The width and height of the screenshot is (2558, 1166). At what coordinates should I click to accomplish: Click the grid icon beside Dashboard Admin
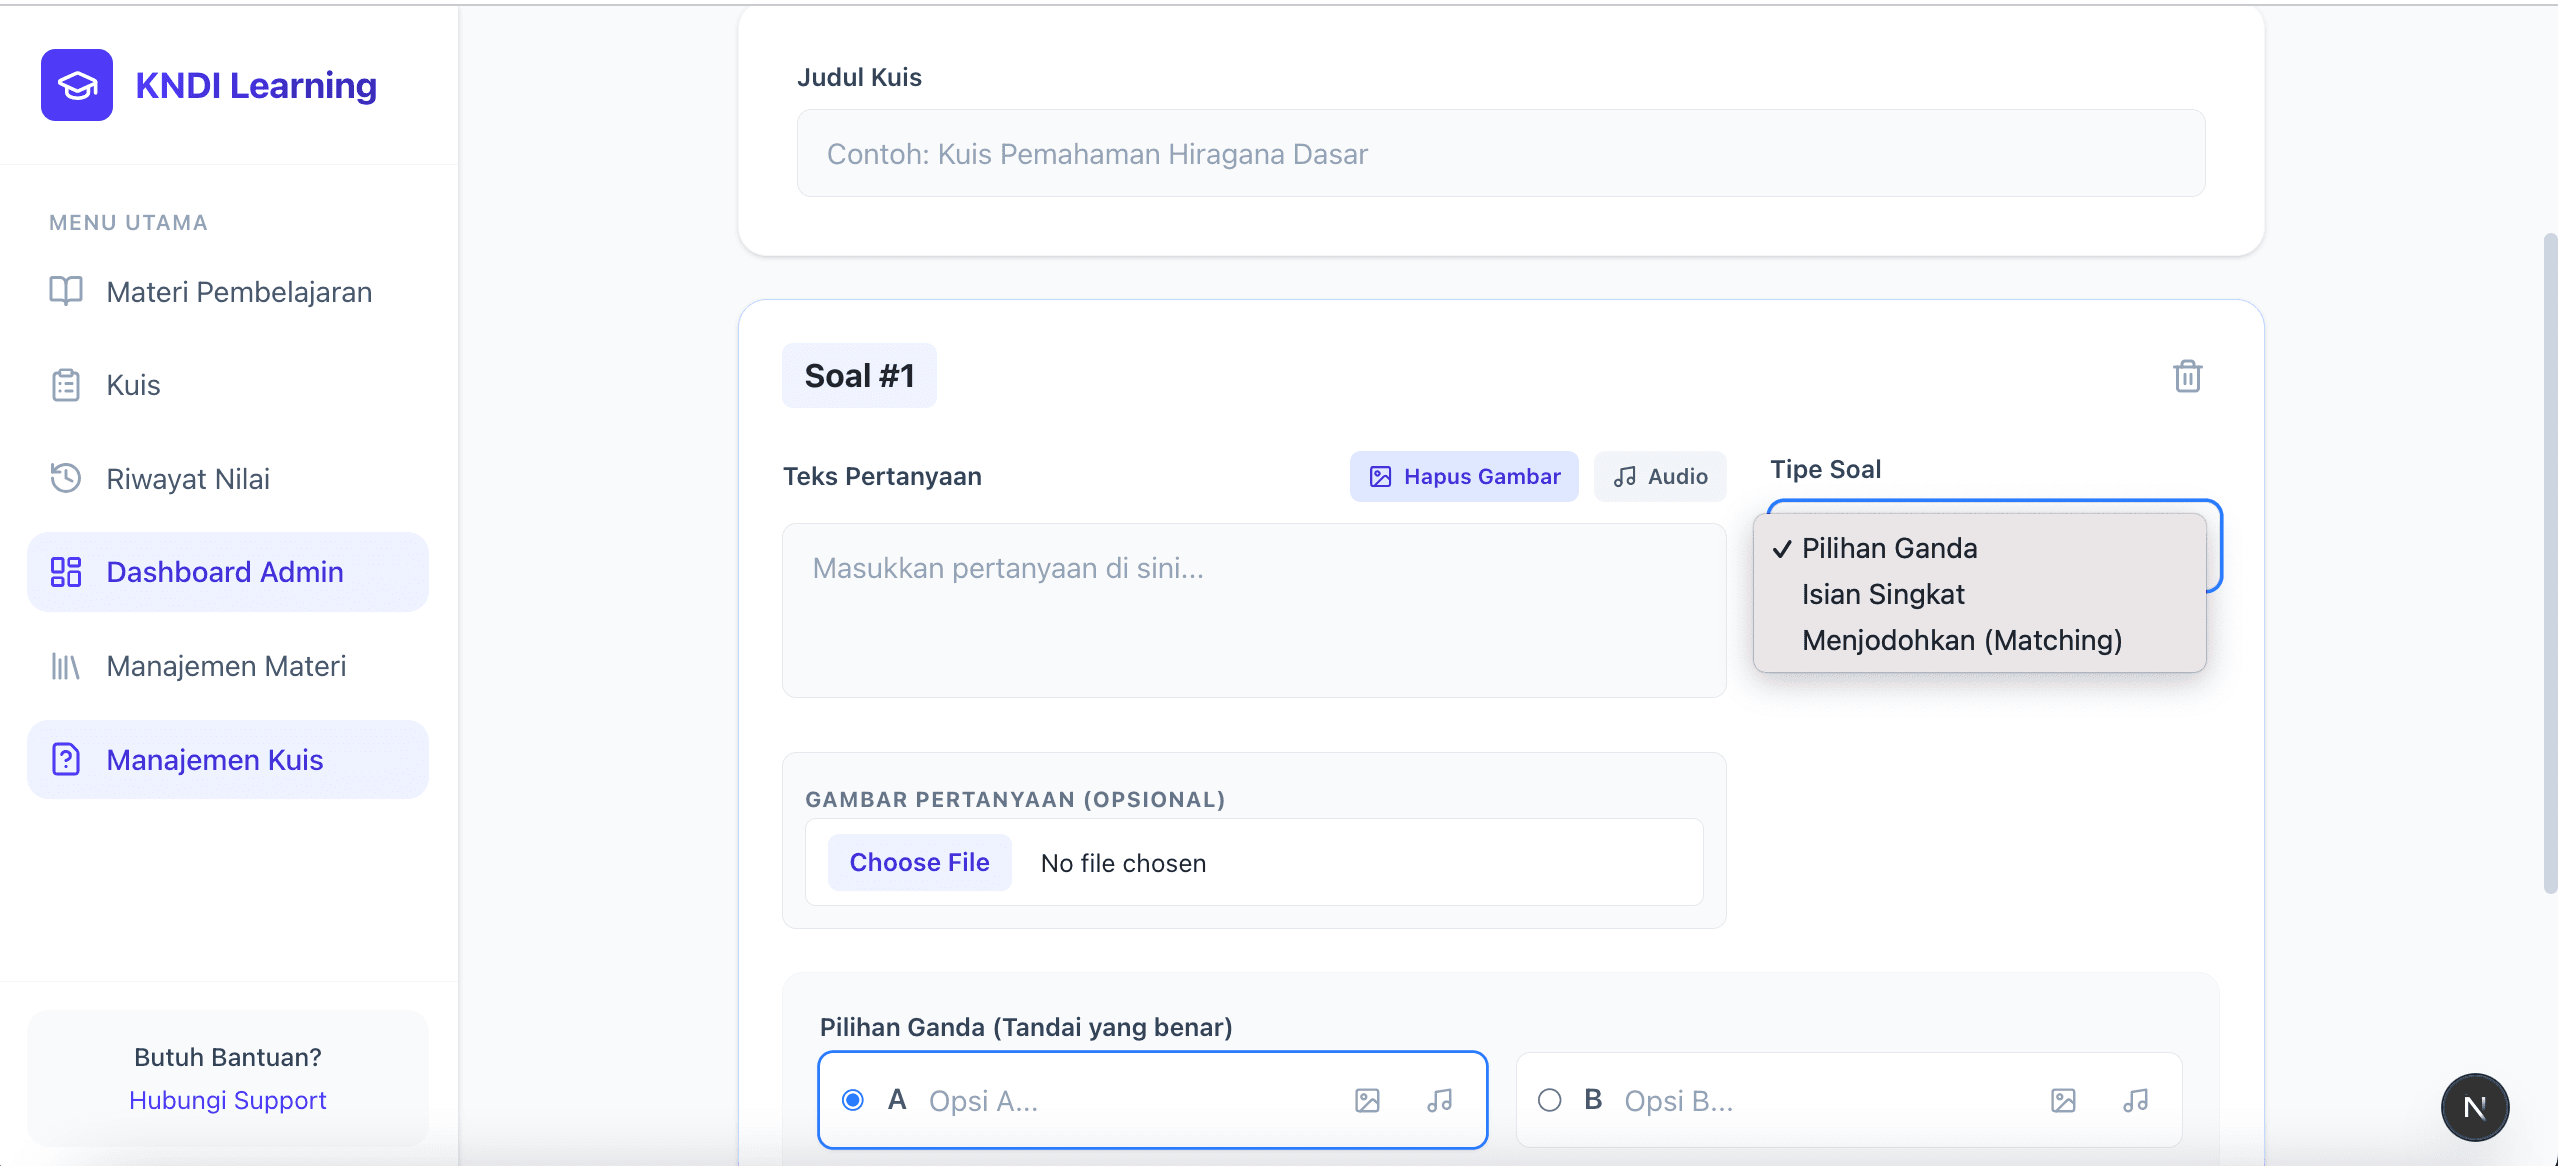pyautogui.click(x=66, y=572)
